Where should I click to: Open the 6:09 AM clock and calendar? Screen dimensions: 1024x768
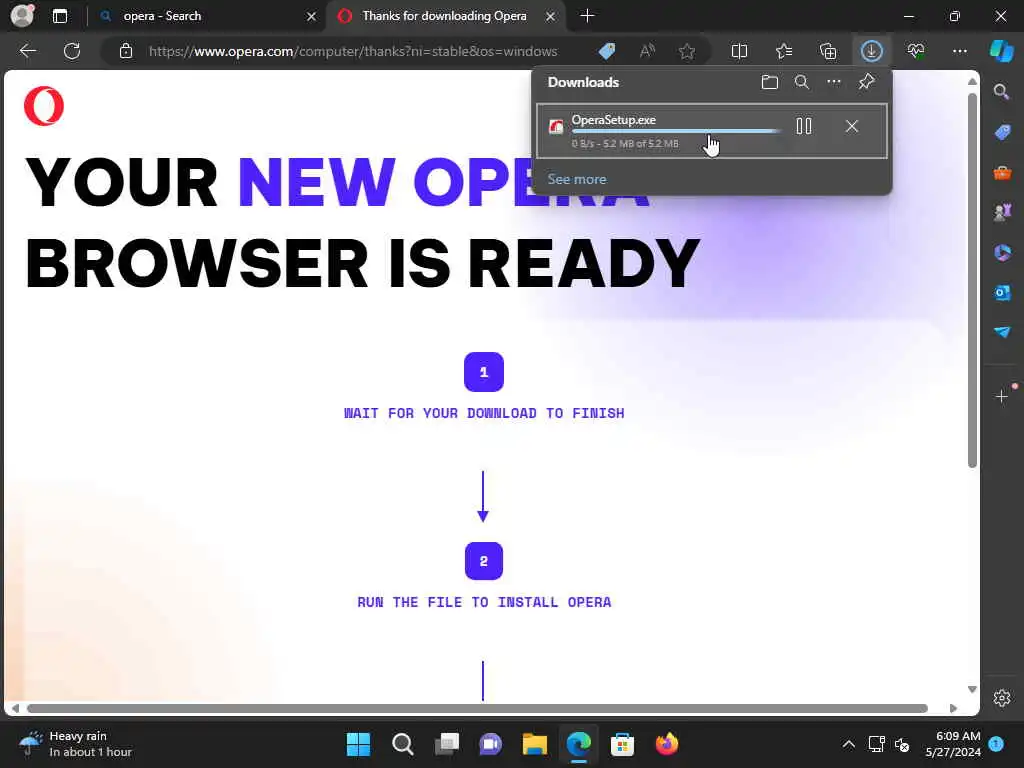[953, 744]
